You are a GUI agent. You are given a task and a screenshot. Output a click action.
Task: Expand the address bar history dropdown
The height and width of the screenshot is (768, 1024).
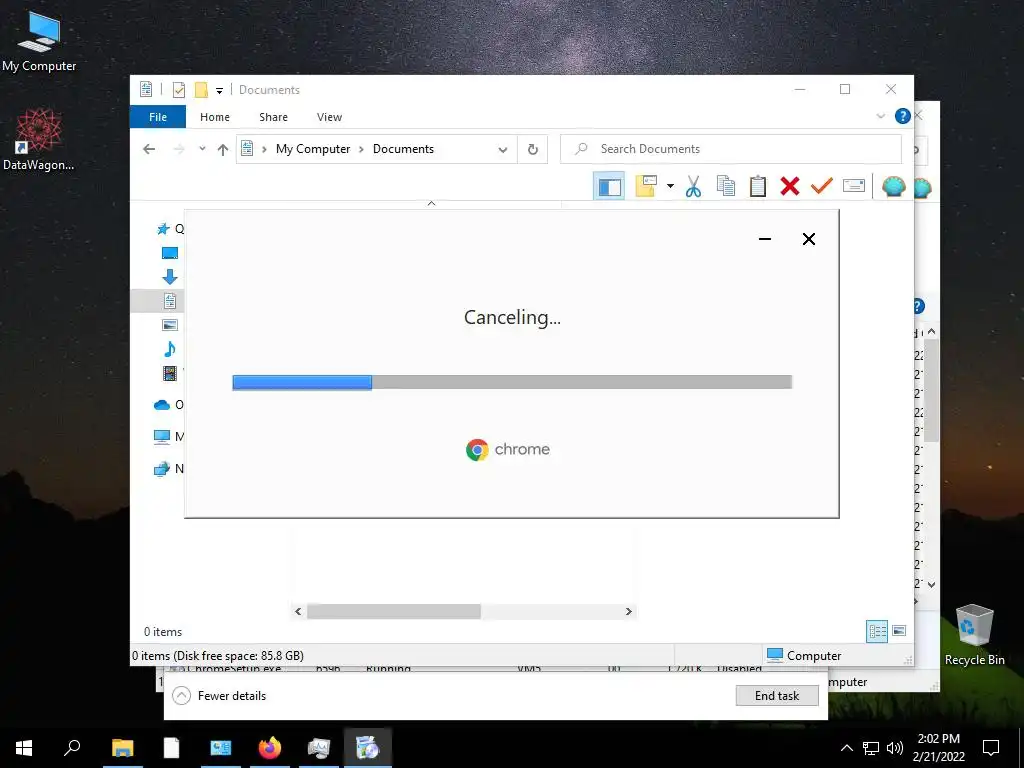pos(503,150)
